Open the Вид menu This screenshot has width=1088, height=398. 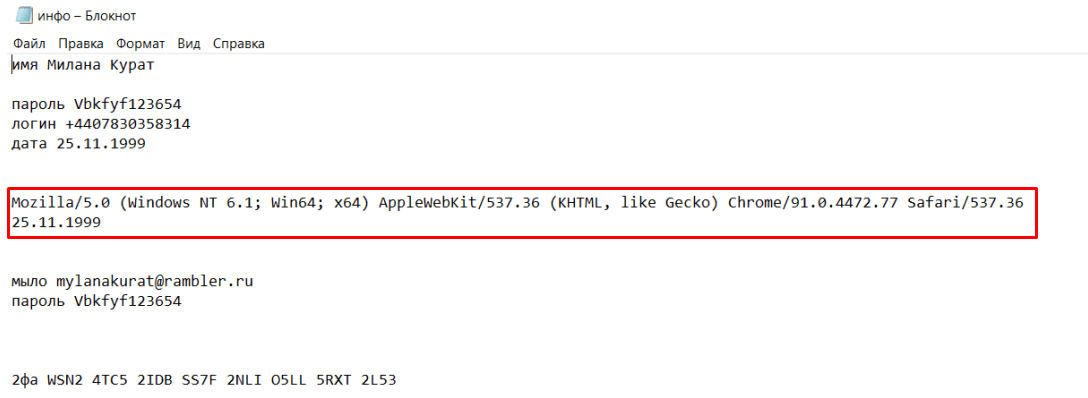tap(189, 44)
